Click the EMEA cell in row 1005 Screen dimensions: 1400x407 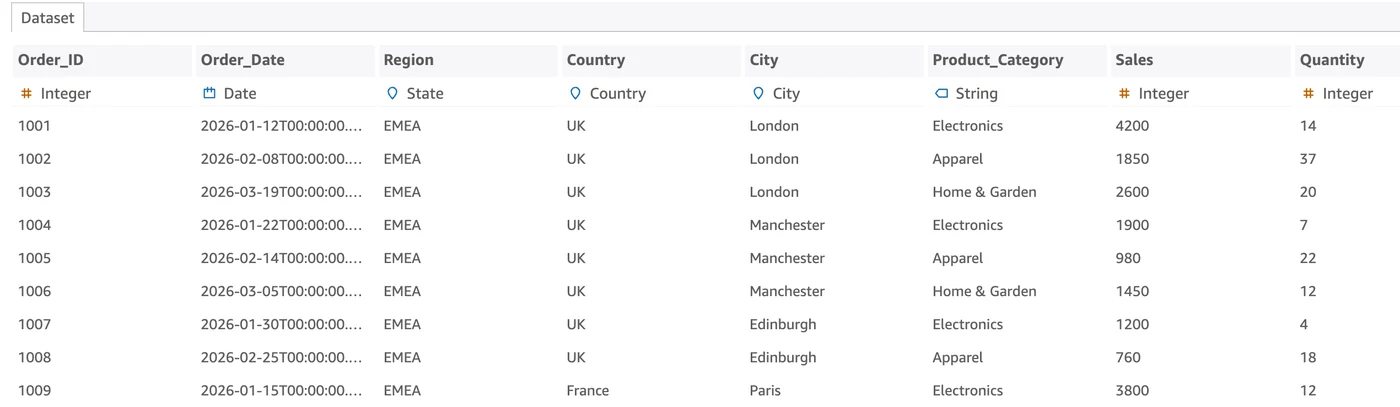[x=402, y=258]
